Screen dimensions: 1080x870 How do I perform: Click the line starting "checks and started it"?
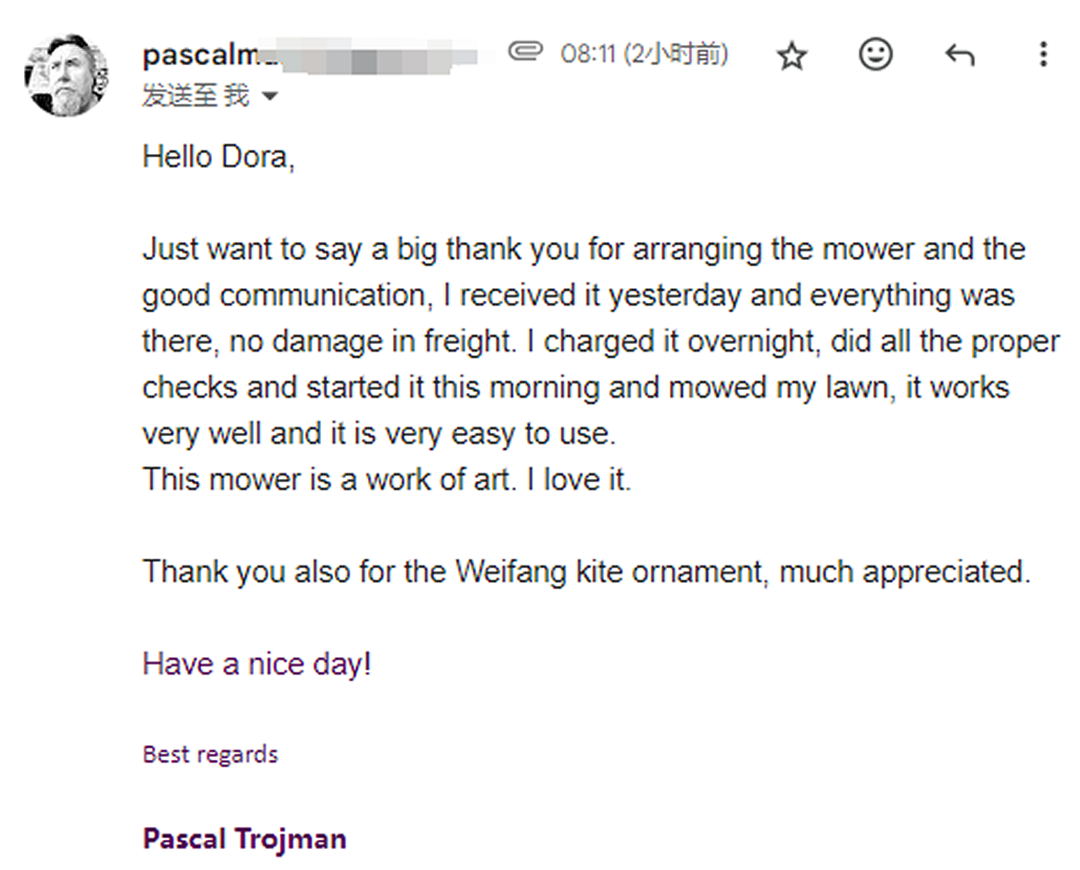(x=575, y=387)
